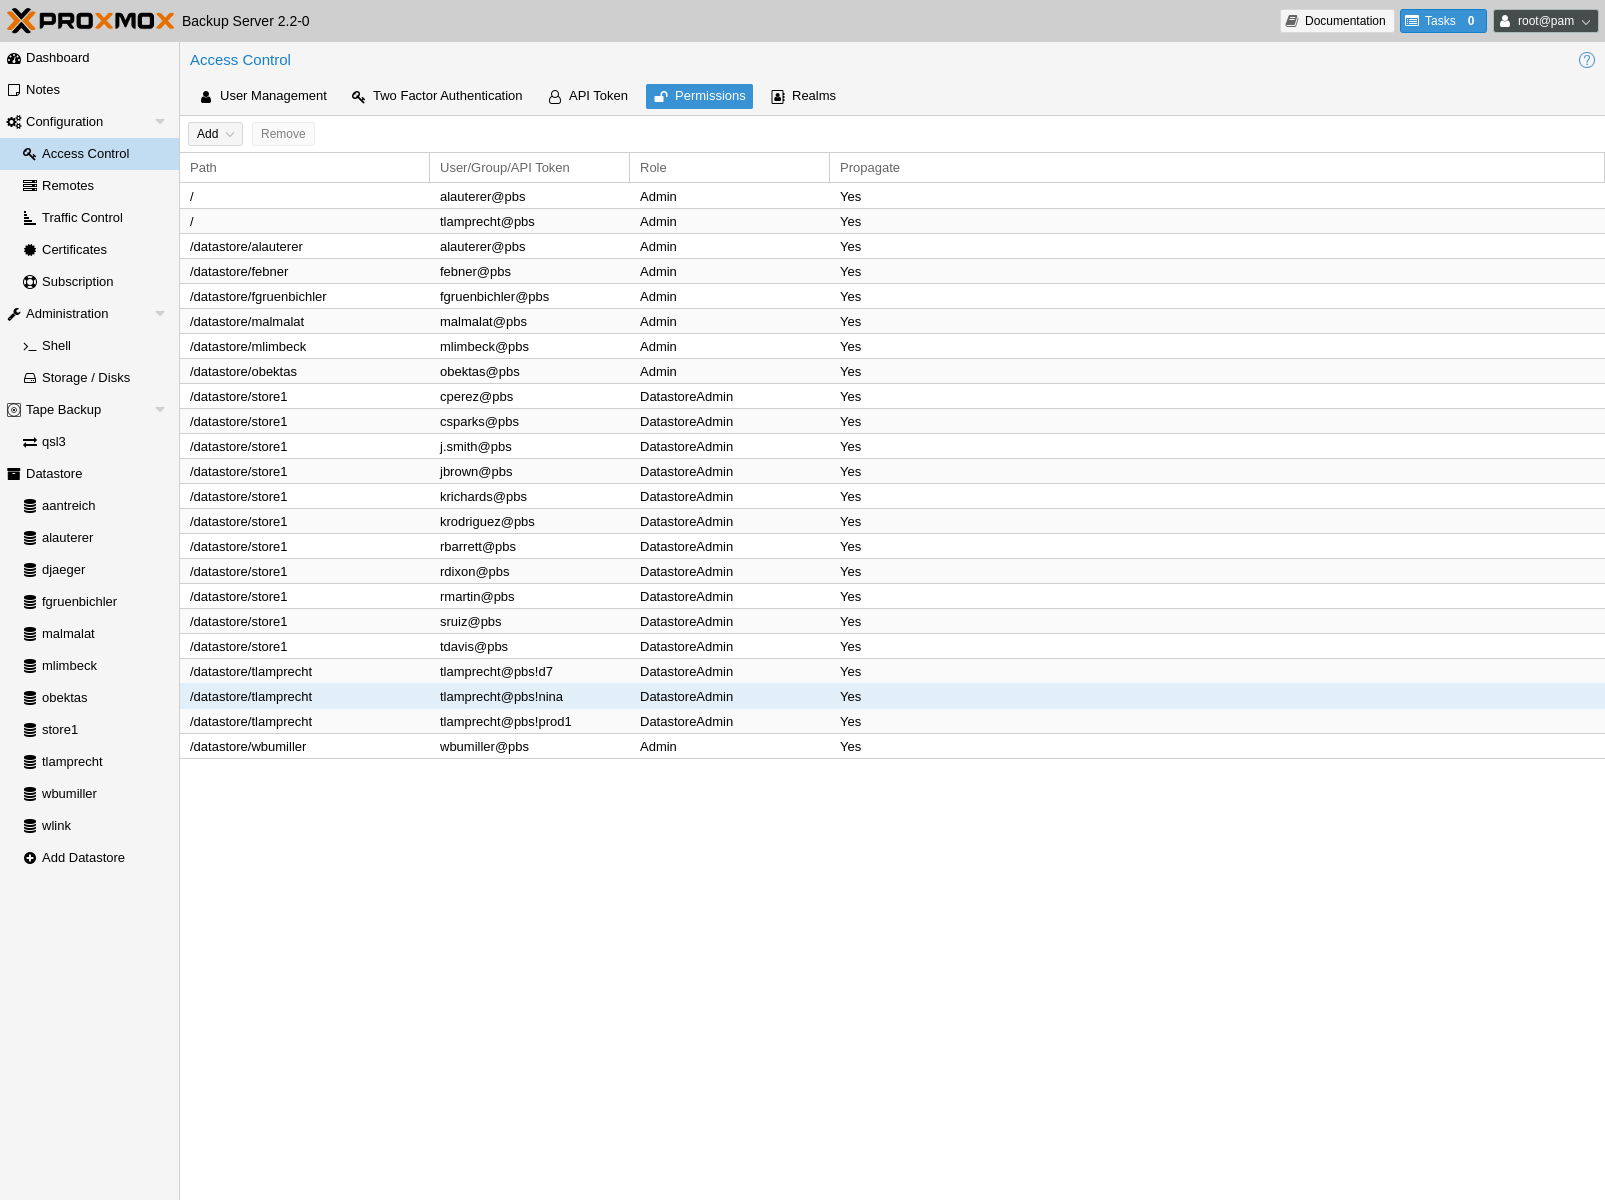Viewport: 1605px width, 1200px height.
Task: Click the store1 datastore database icon
Action: click(30, 730)
